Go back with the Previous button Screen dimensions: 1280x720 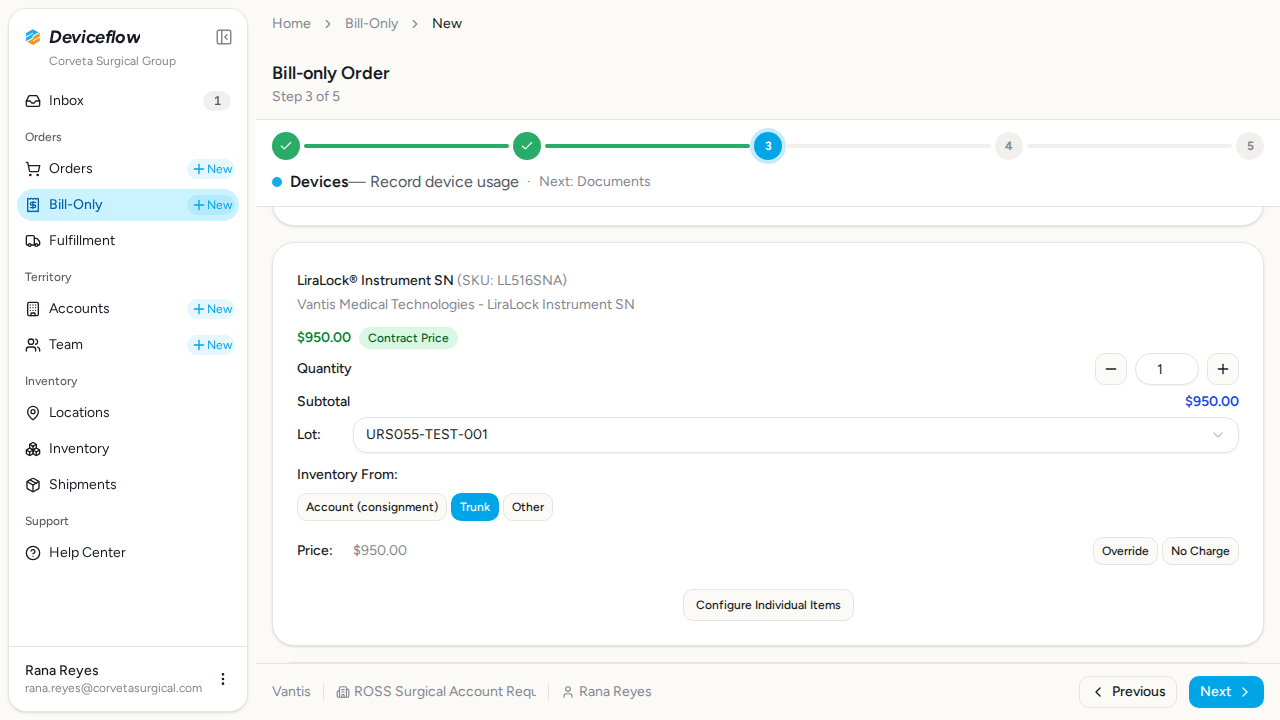click(1128, 692)
